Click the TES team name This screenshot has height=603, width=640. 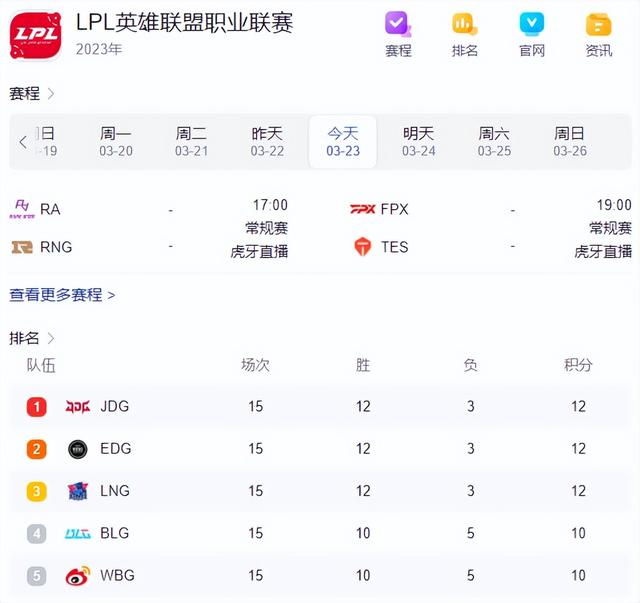[x=394, y=247]
